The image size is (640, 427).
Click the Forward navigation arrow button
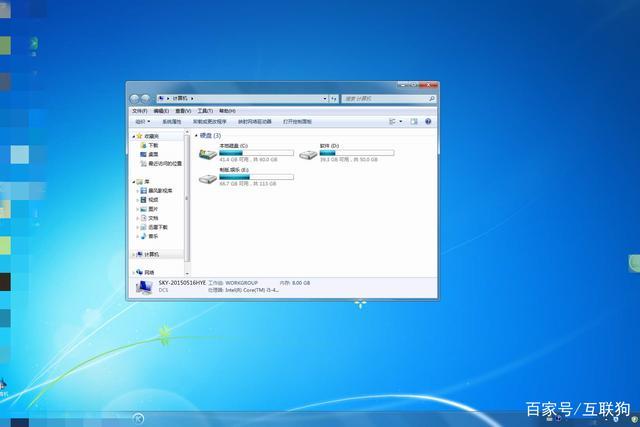(x=147, y=98)
